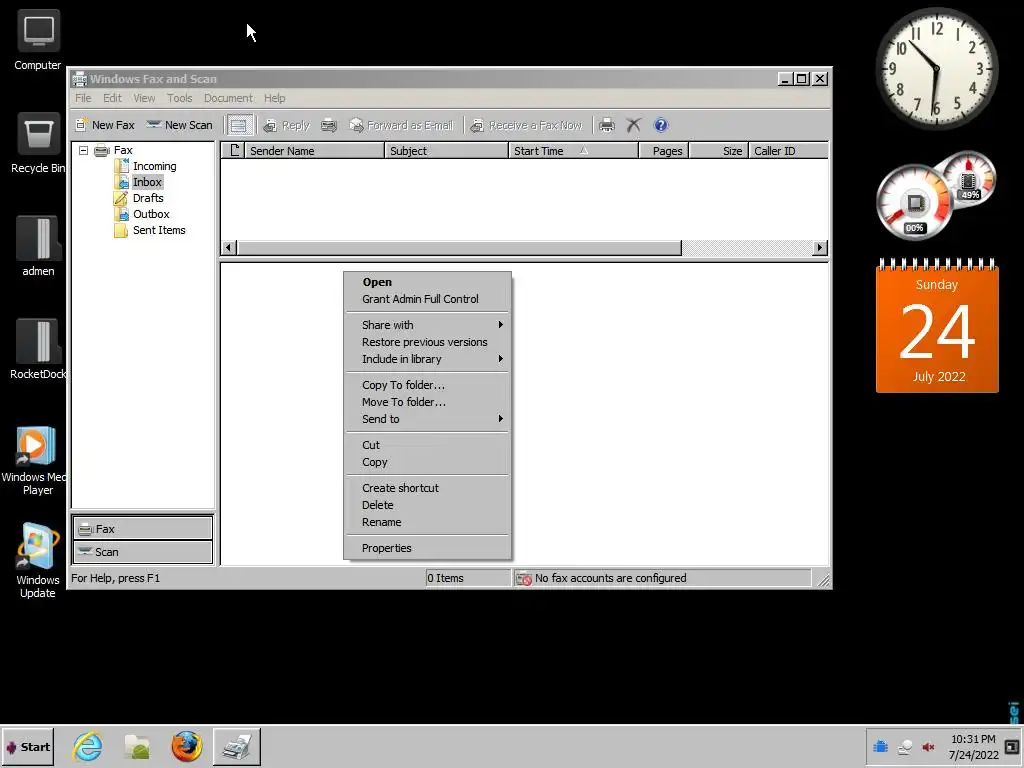Image resolution: width=1024 pixels, height=768 pixels.
Task: Click Forward as E-mail toolbar button
Action: 401,125
